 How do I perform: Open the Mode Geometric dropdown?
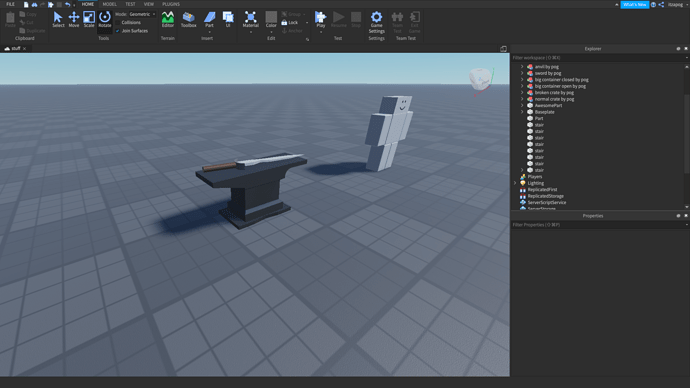(142, 14)
